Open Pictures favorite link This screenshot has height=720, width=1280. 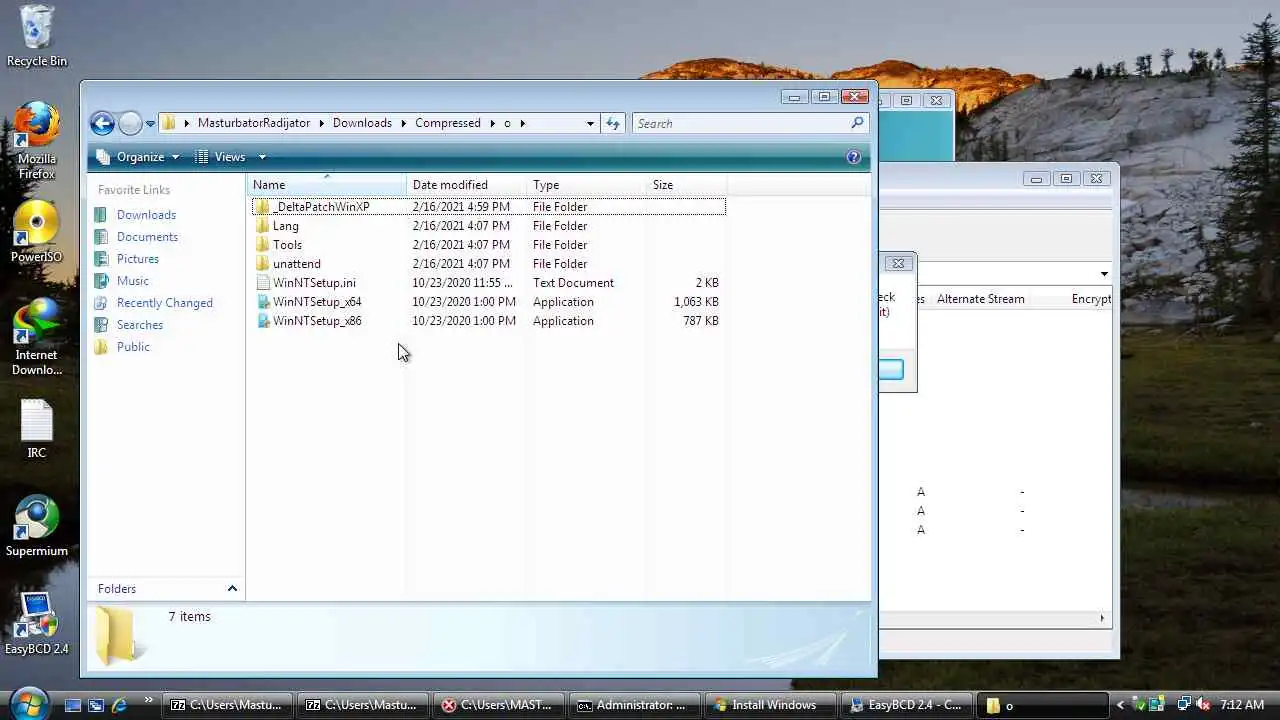[x=138, y=259]
